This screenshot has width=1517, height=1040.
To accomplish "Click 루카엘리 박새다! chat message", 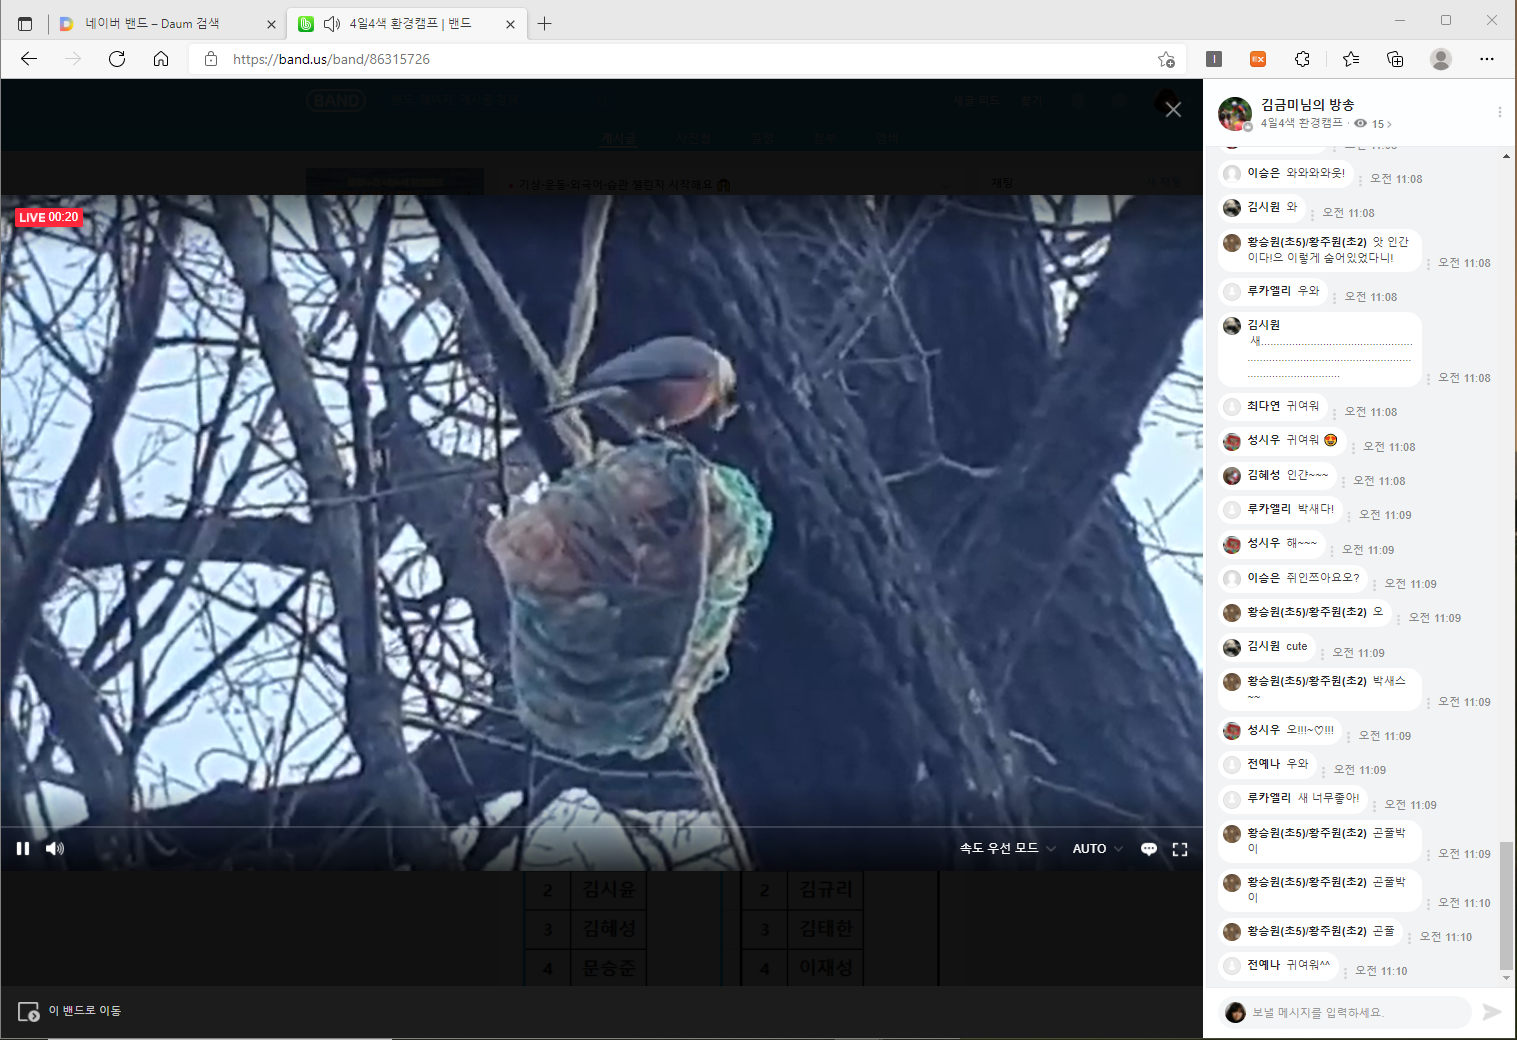I will (1280, 509).
